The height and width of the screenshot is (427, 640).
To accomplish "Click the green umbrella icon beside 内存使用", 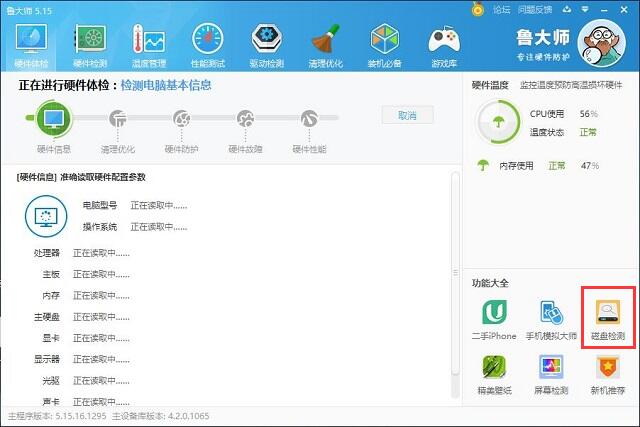I will pos(483,165).
